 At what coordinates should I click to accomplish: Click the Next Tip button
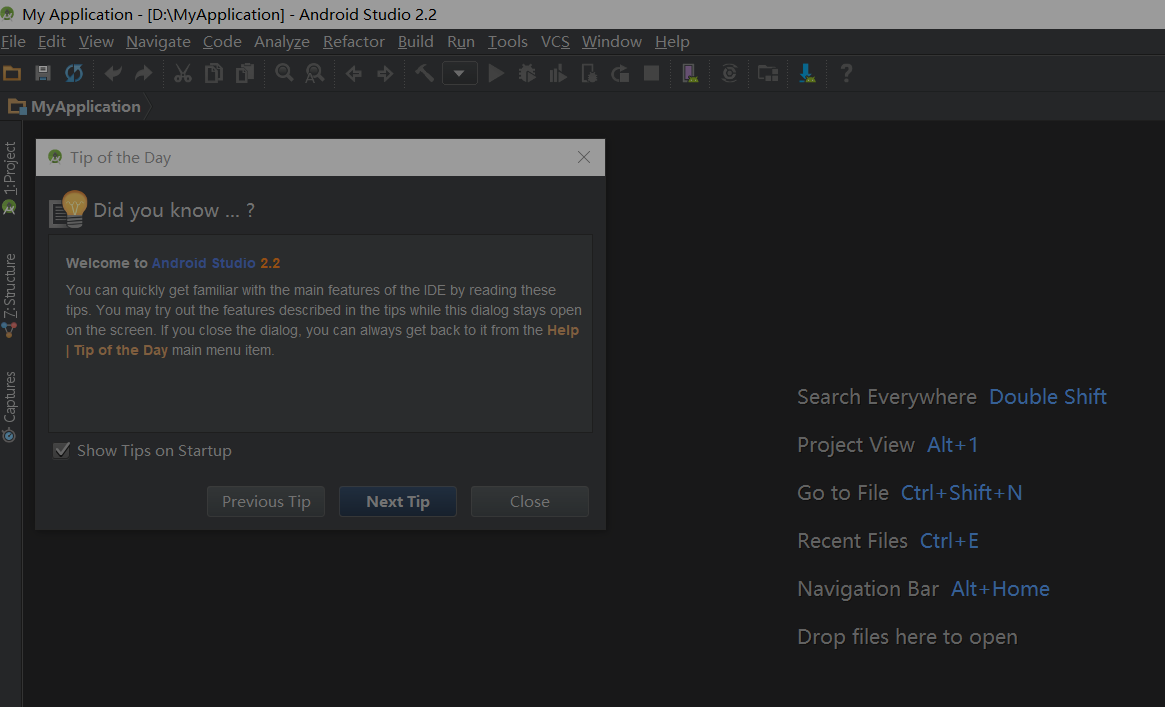397,501
